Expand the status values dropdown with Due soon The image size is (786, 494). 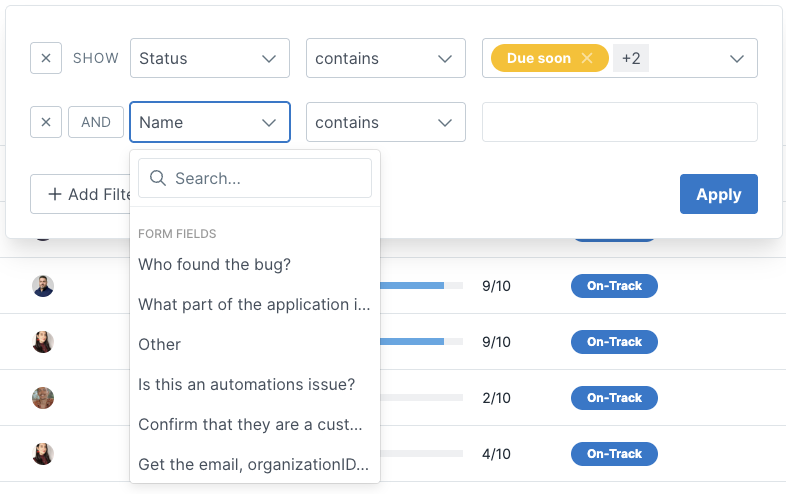click(x=736, y=59)
